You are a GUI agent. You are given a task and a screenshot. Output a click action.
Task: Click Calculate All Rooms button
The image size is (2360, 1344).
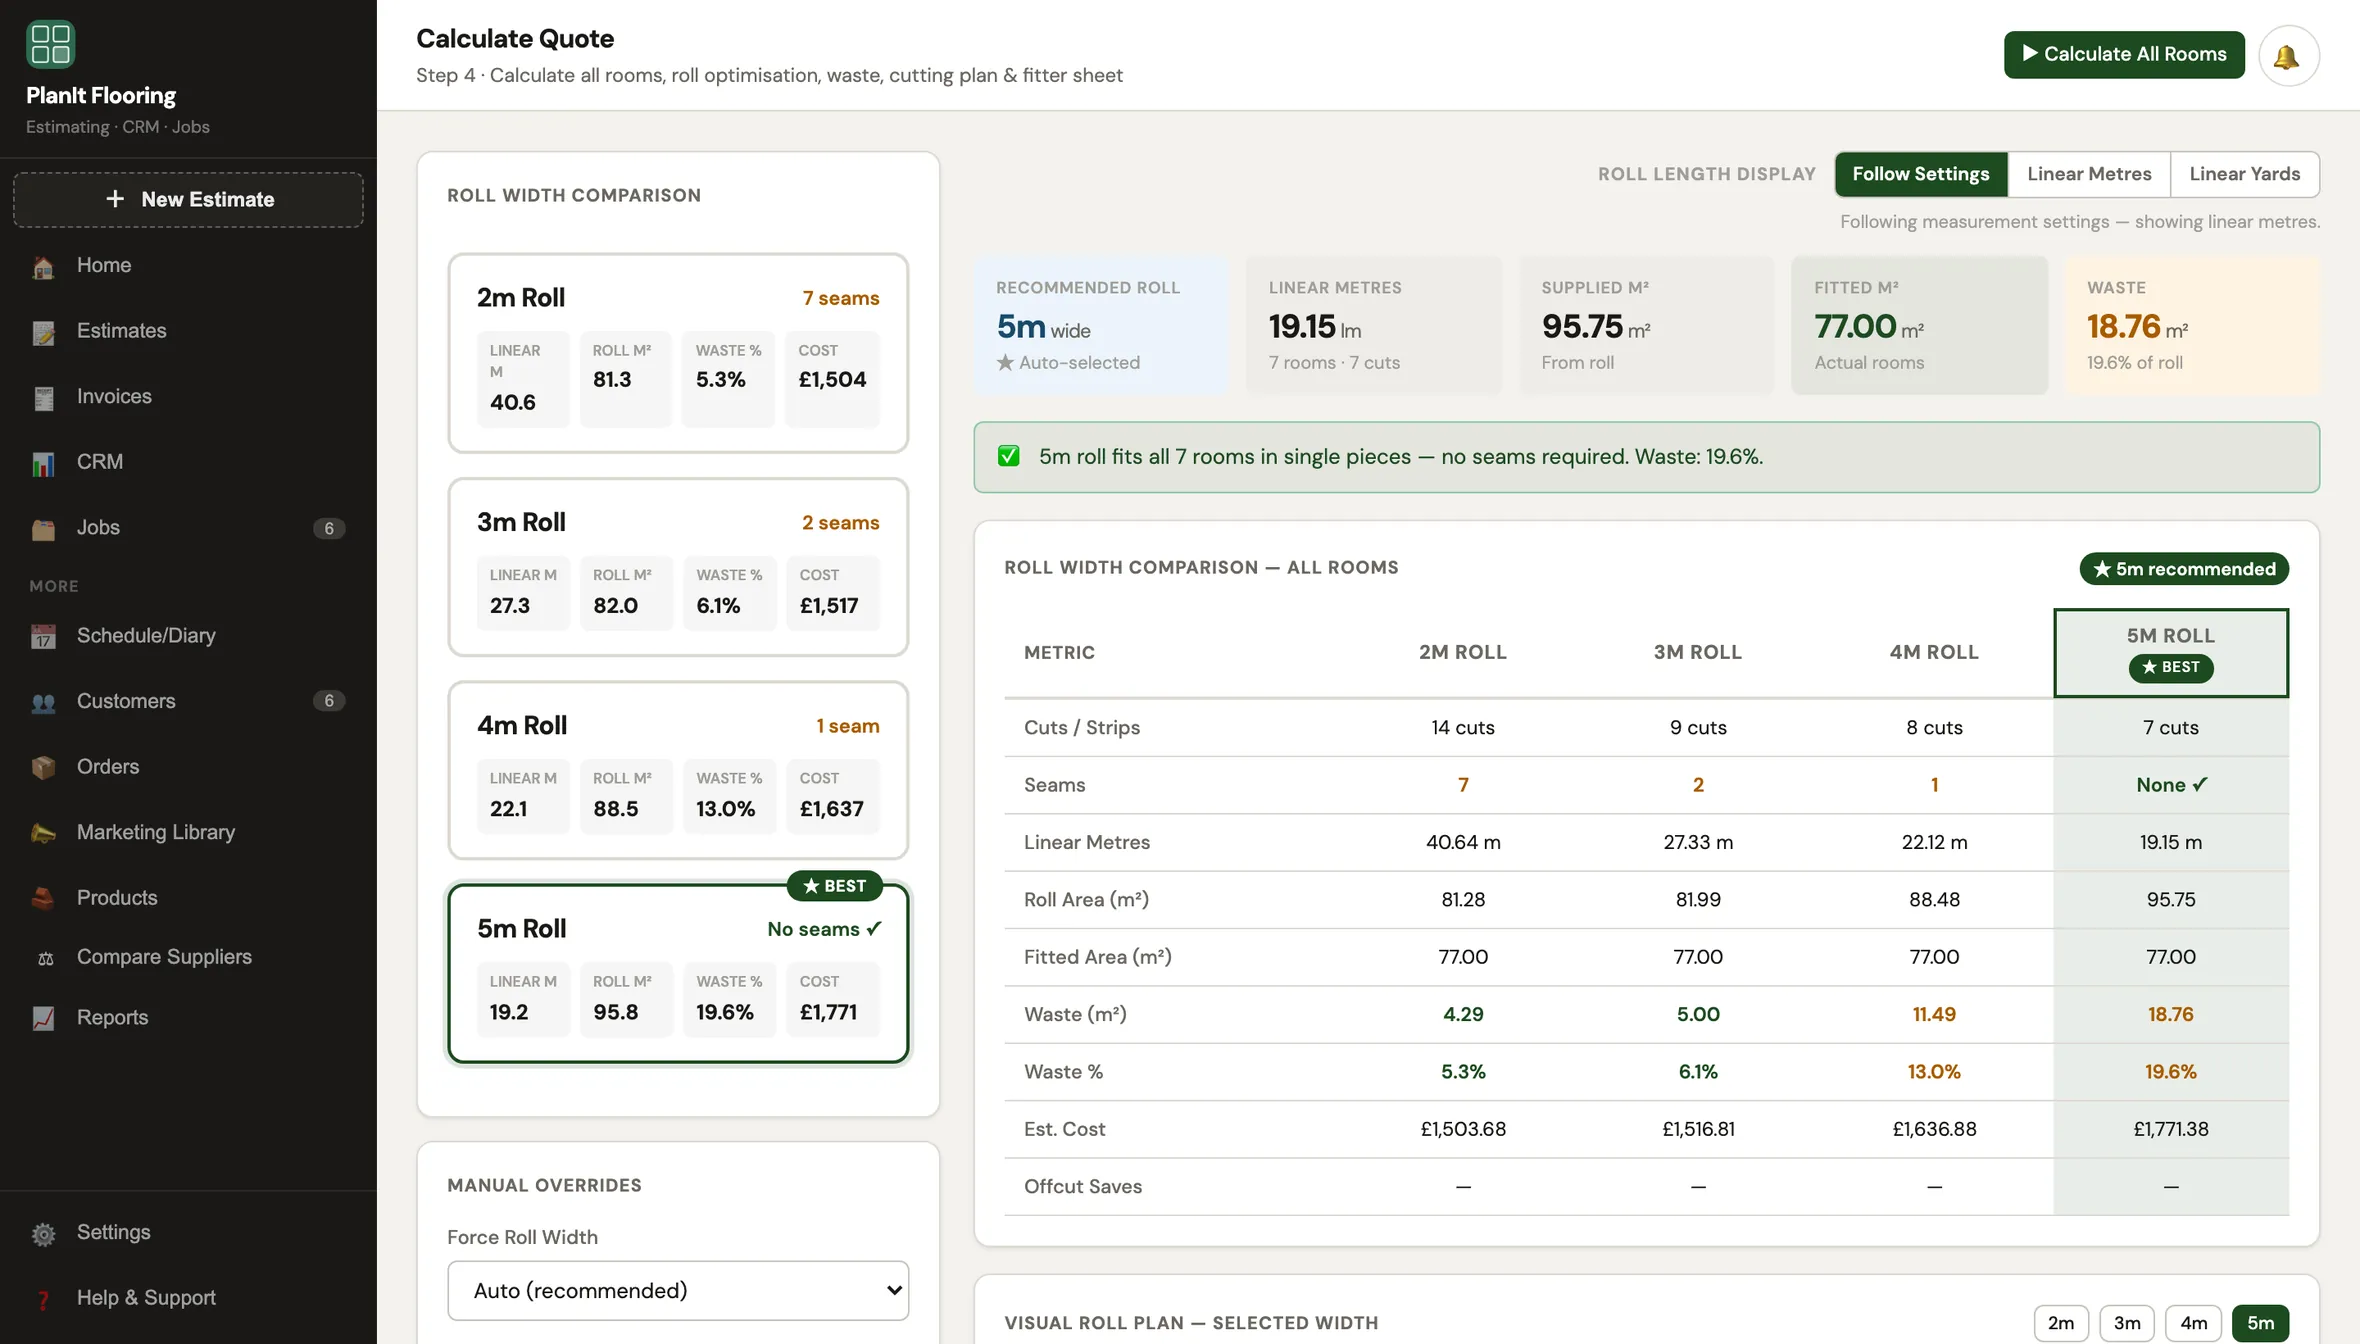pos(2124,54)
